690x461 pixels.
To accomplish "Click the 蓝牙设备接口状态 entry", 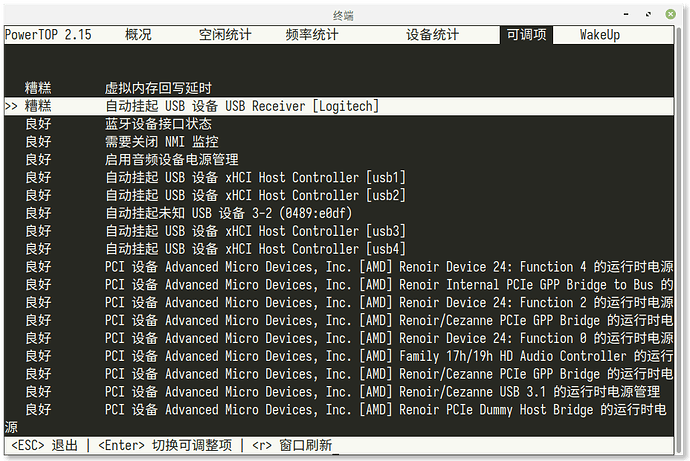I will [158, 124].
